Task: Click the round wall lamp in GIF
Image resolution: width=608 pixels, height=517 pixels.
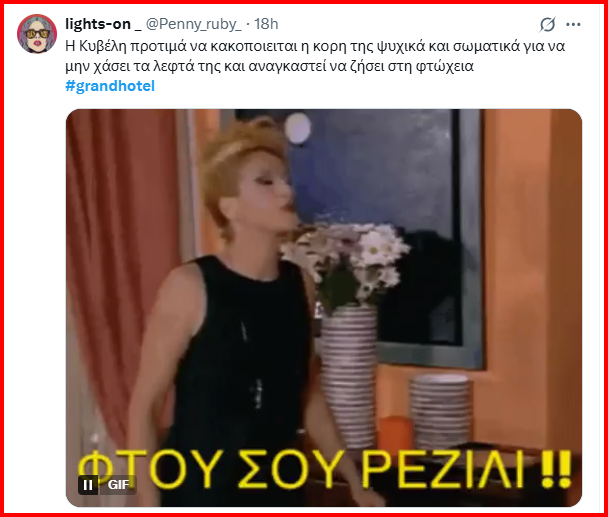Action: tap(298, 128)
